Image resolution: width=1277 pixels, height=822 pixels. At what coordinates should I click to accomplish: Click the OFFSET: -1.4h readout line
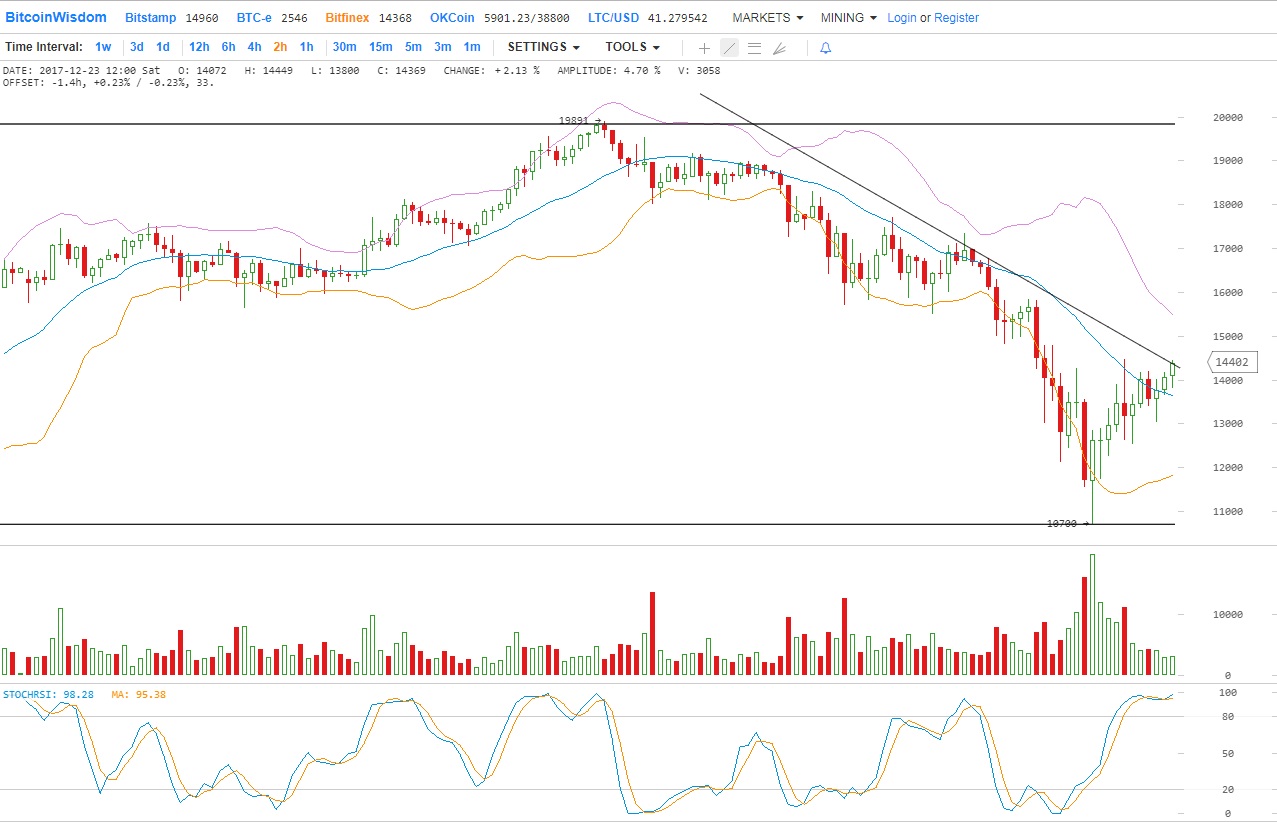tap(108, 83)
